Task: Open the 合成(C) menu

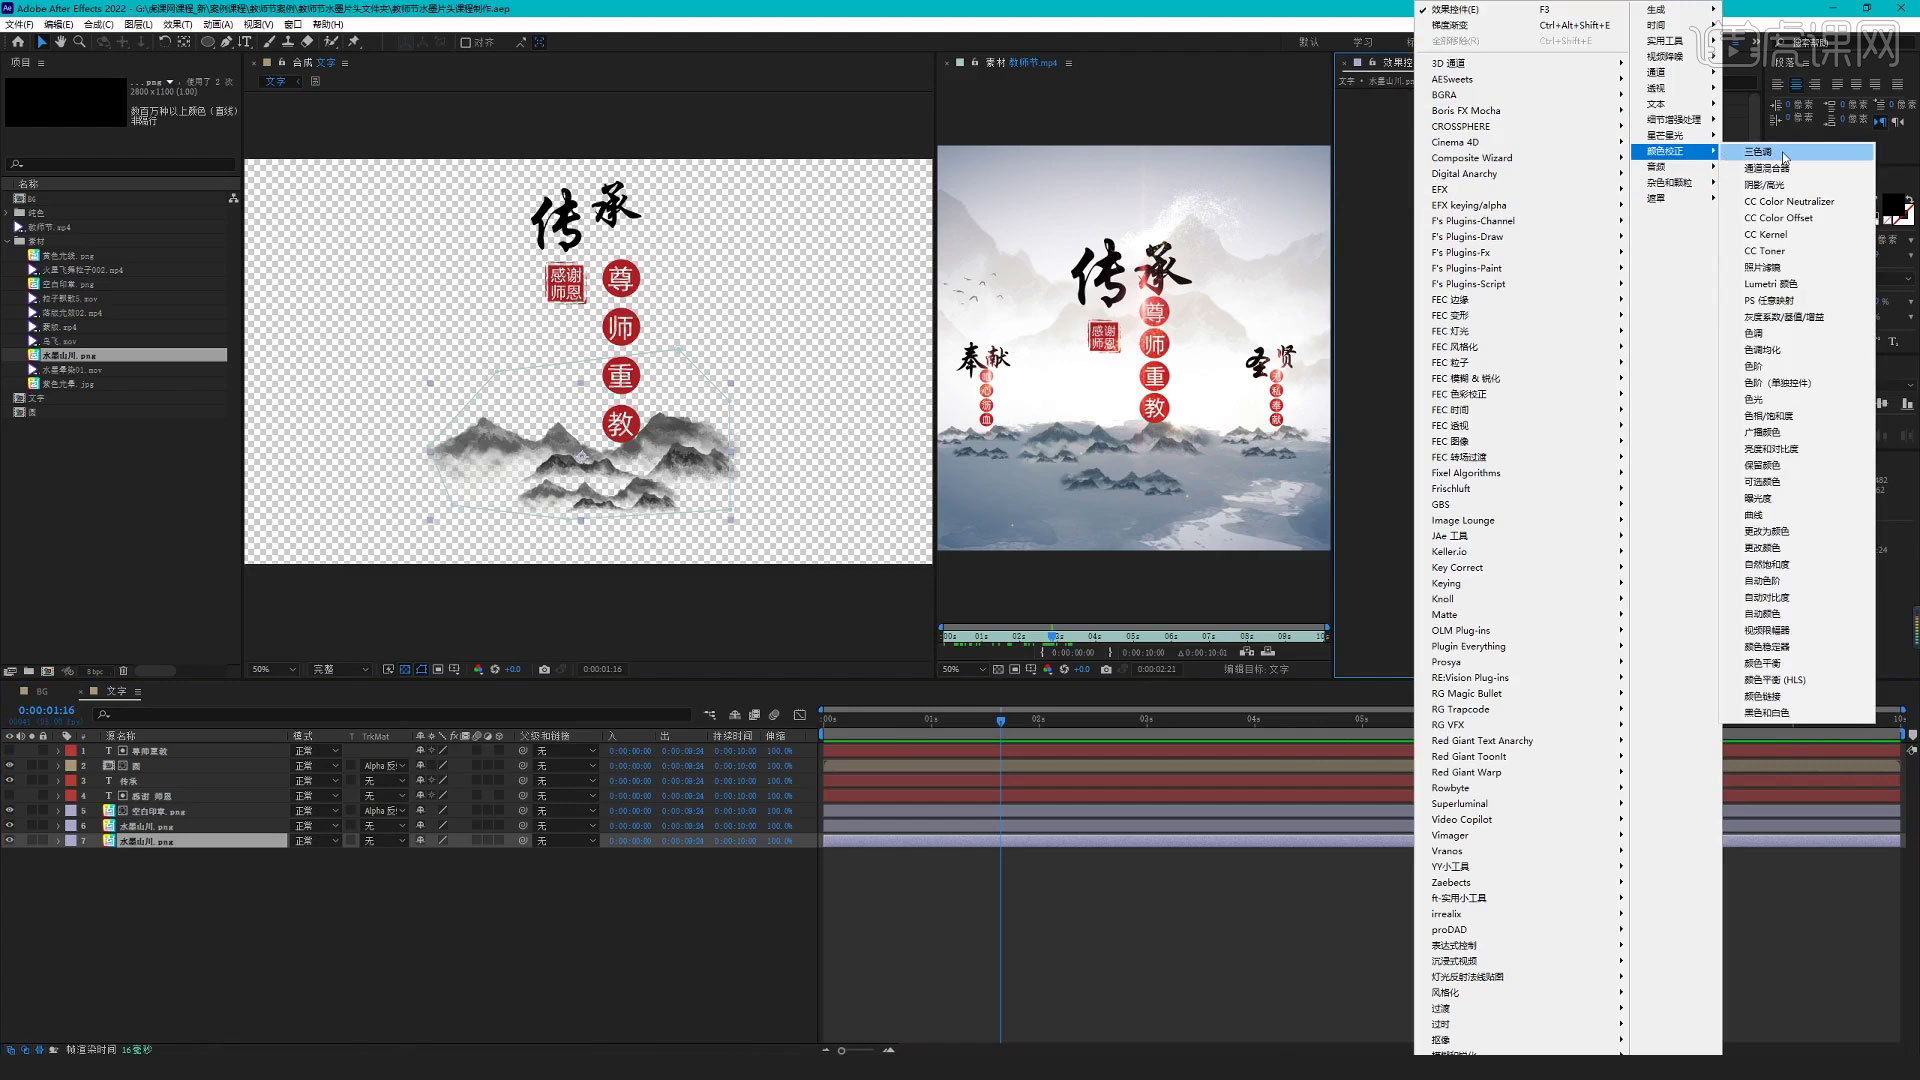Action: click(98, 24)
